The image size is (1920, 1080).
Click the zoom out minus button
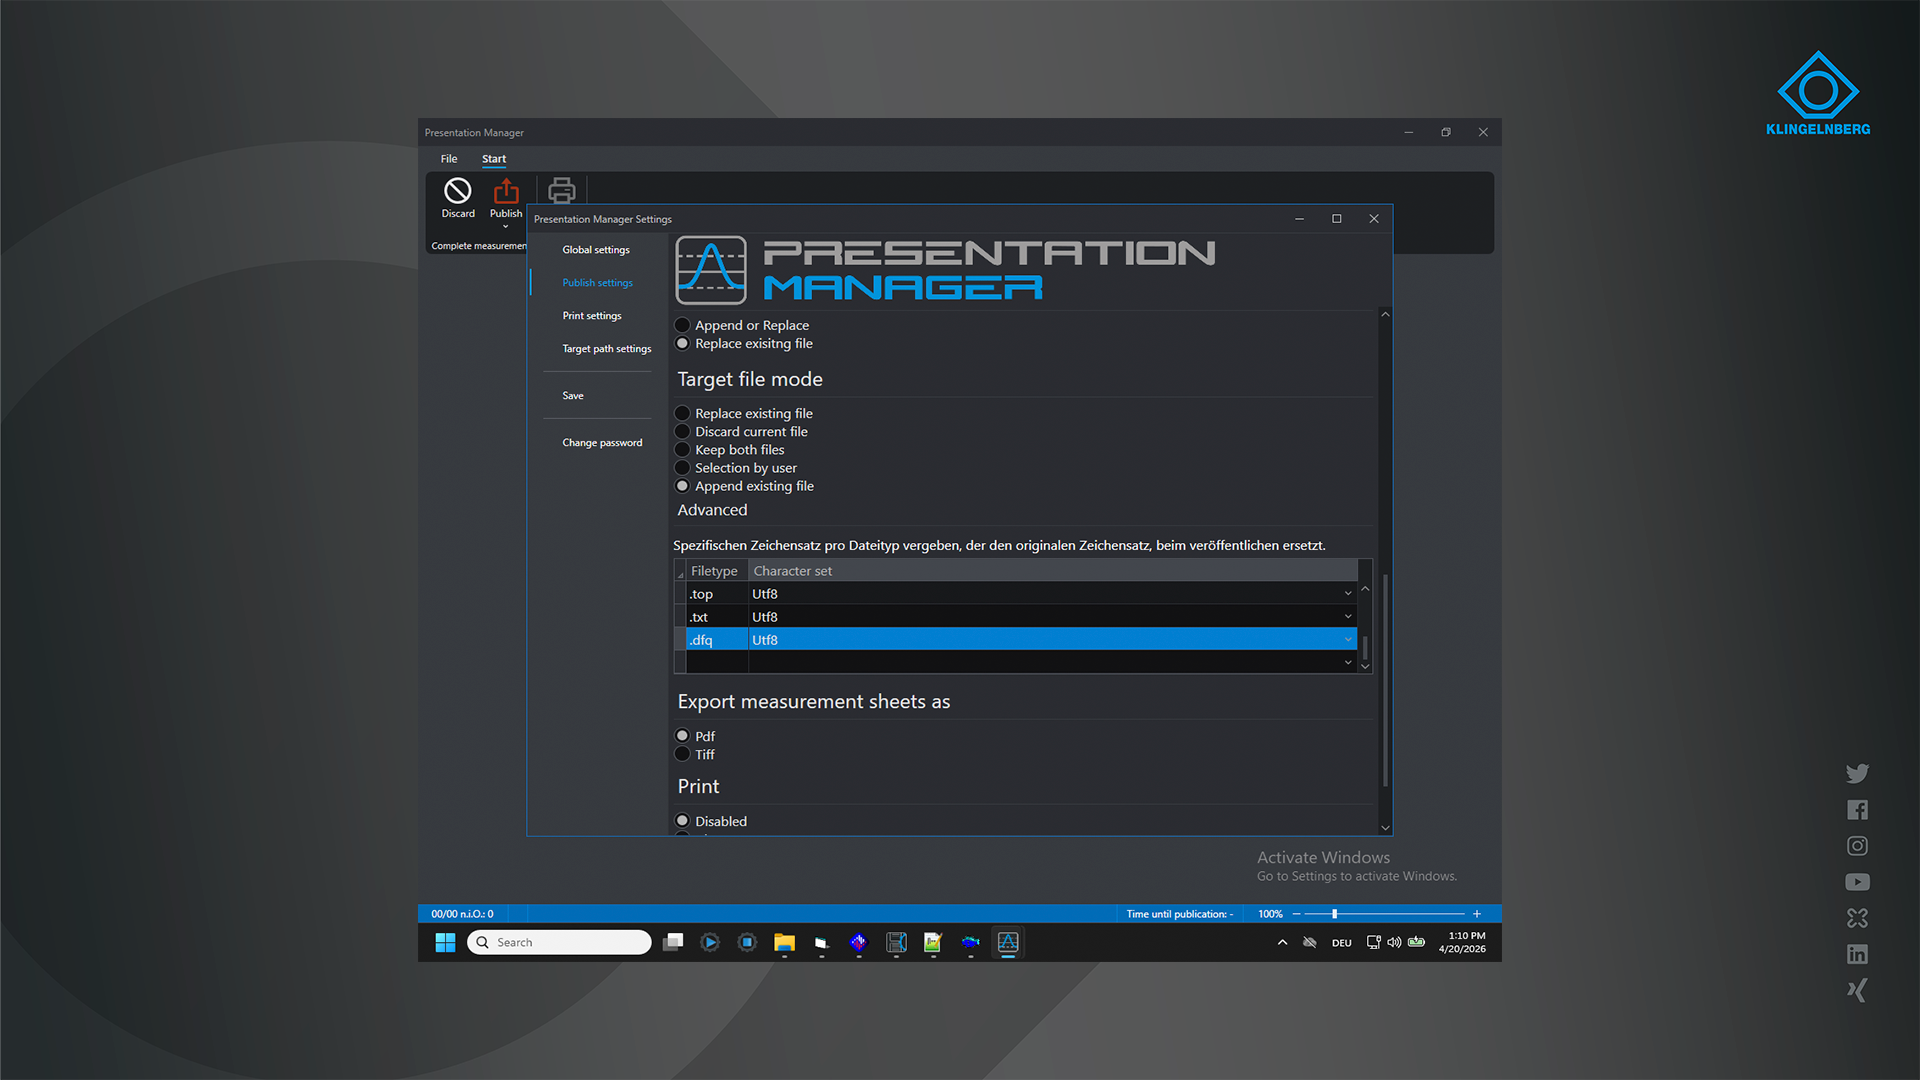[x=1297, y=914]
